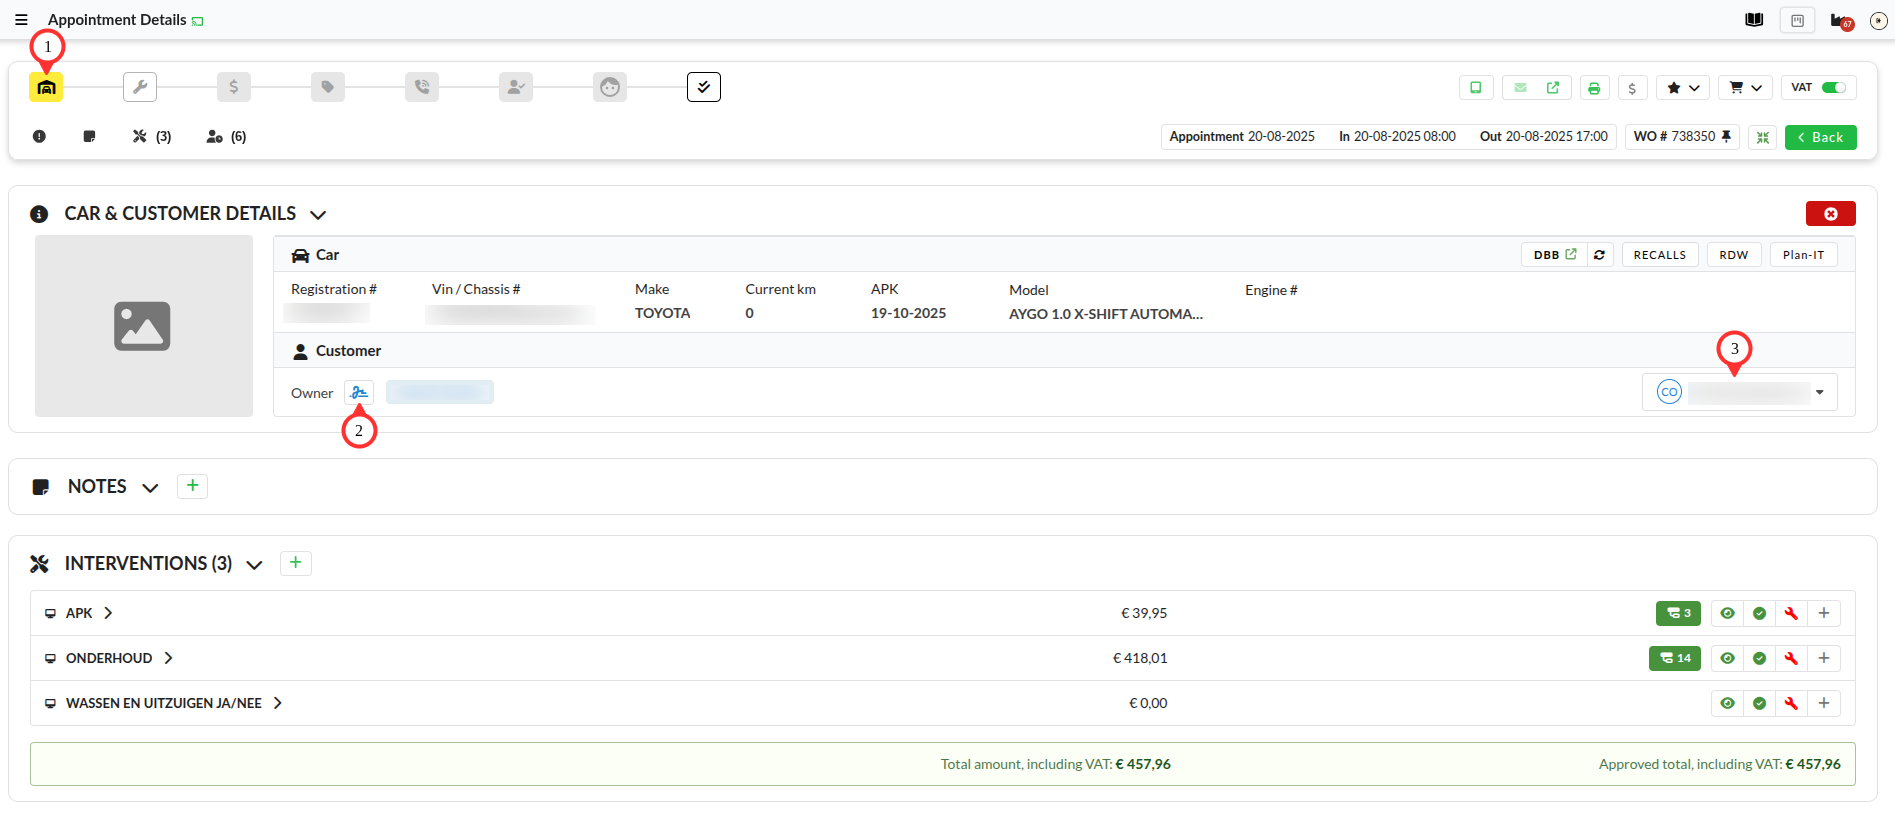Click the green Back button
Viewport: 1895px width, 813px height.
tap(1820, 137)
